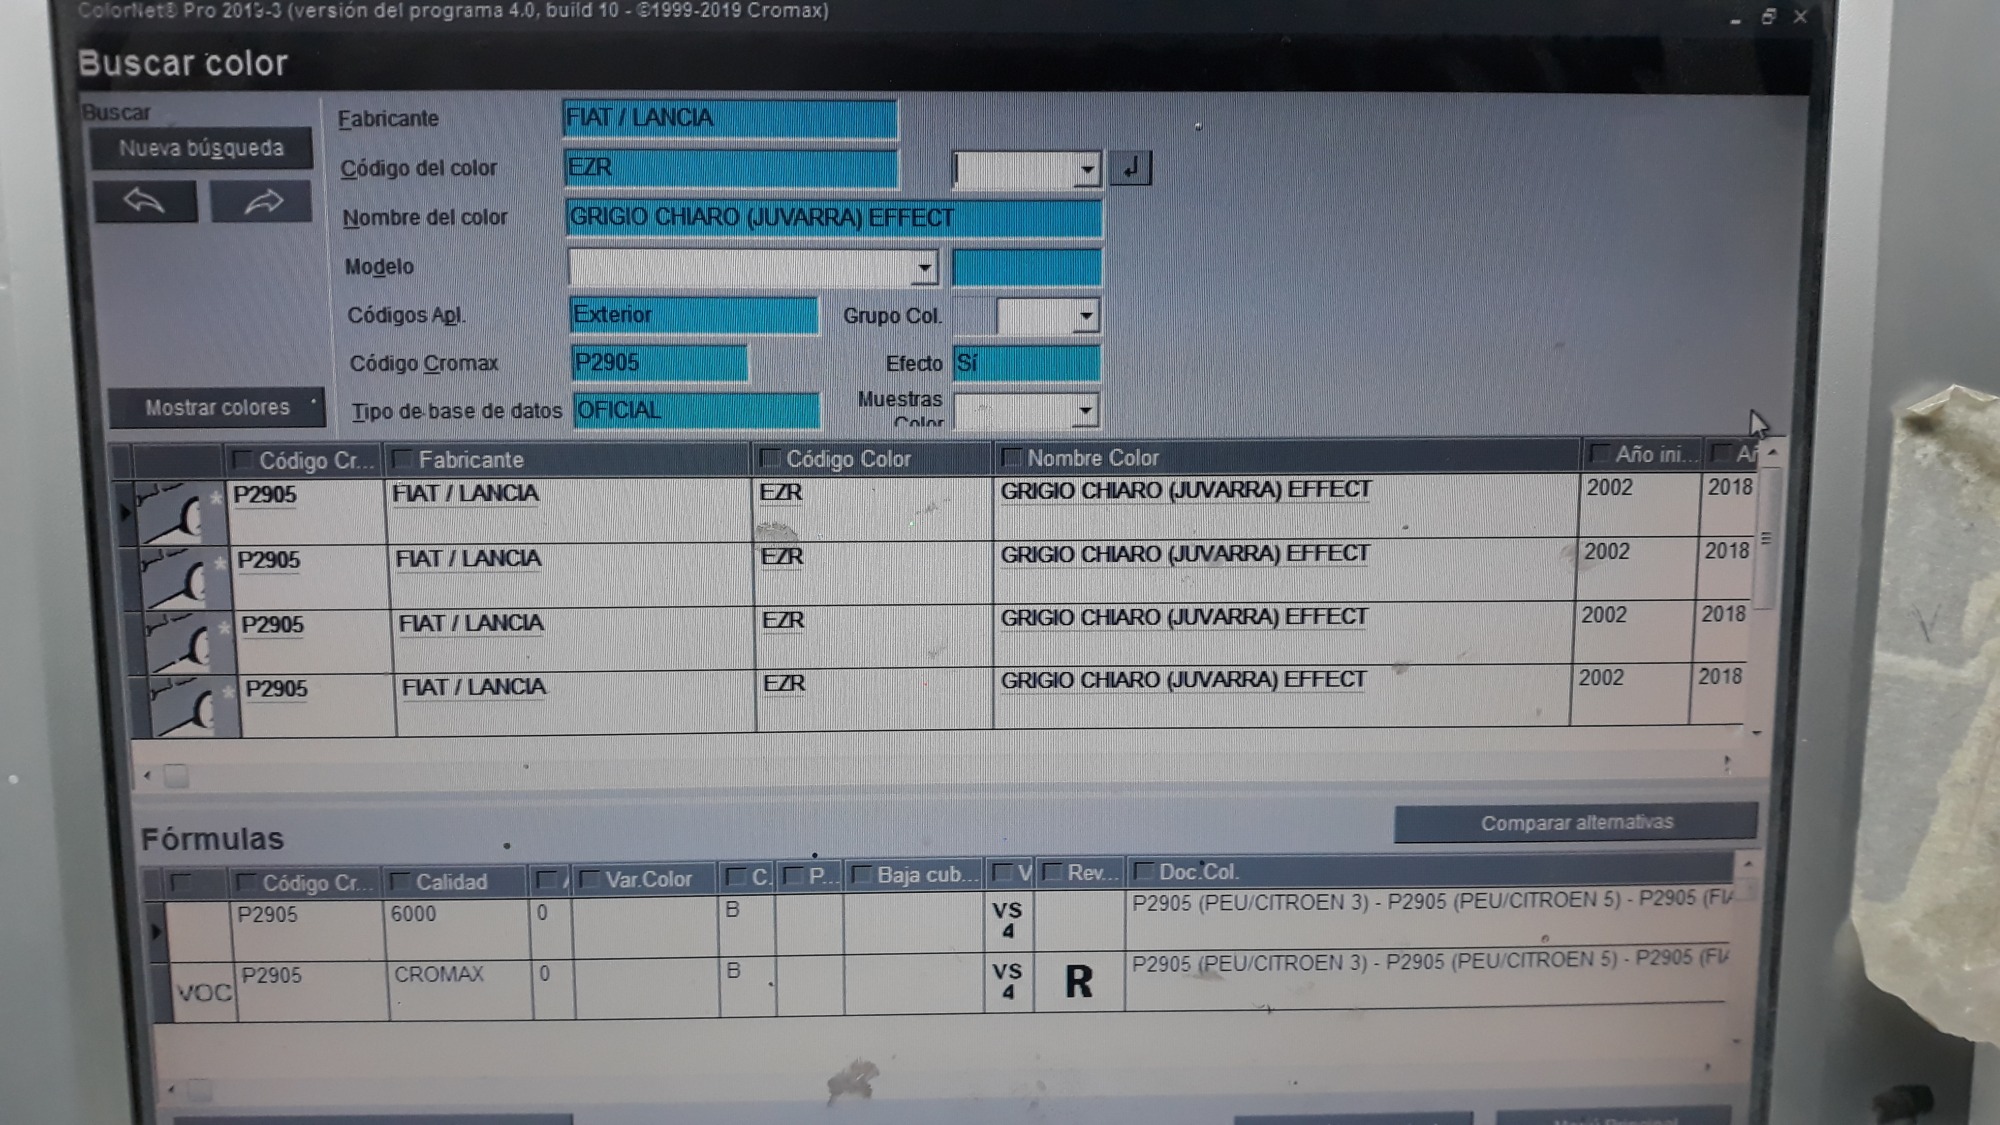
Task: Click the Doc.Col. column header in formulas
Action: 1198,872
